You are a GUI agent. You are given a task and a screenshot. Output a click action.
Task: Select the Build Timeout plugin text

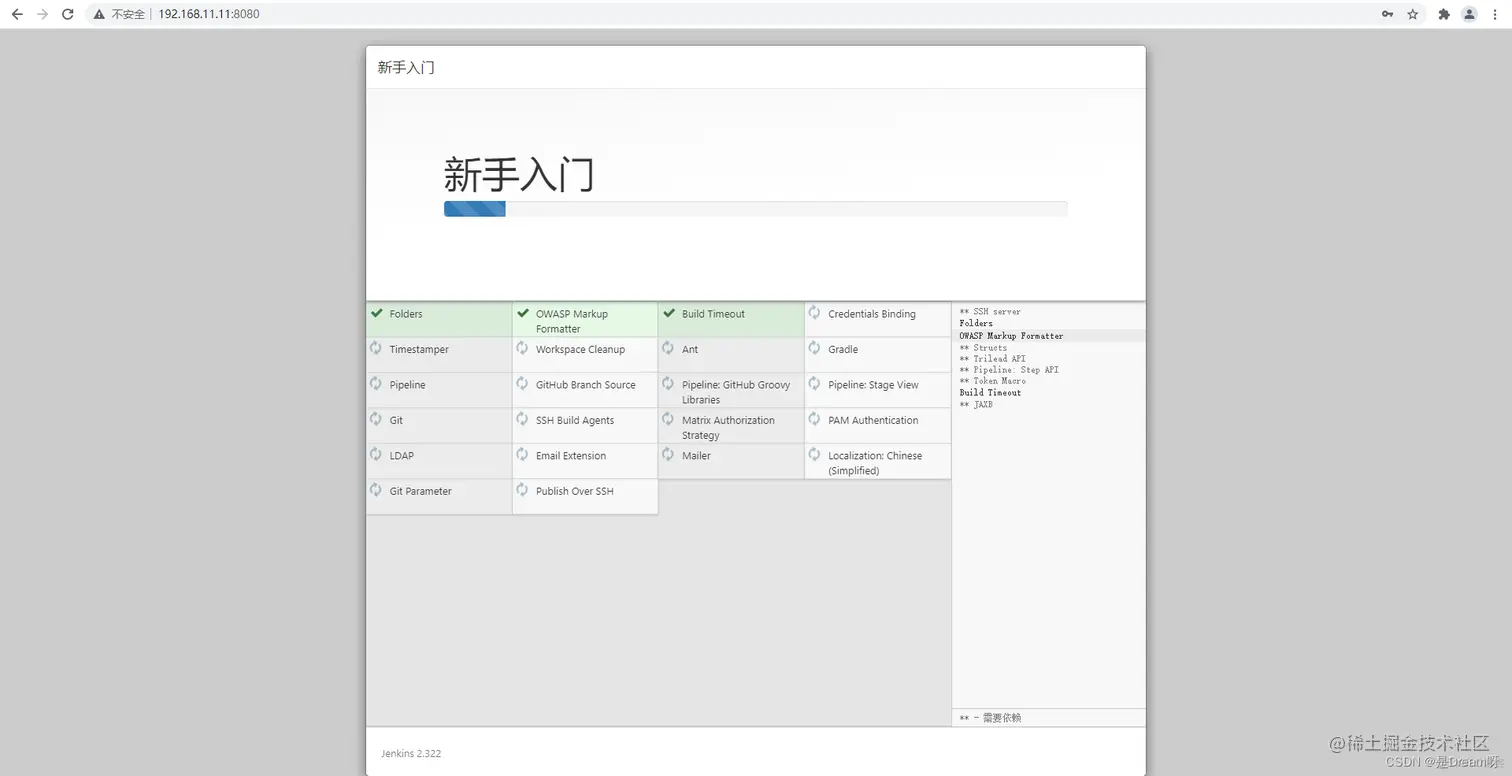(x=713, y=314)
